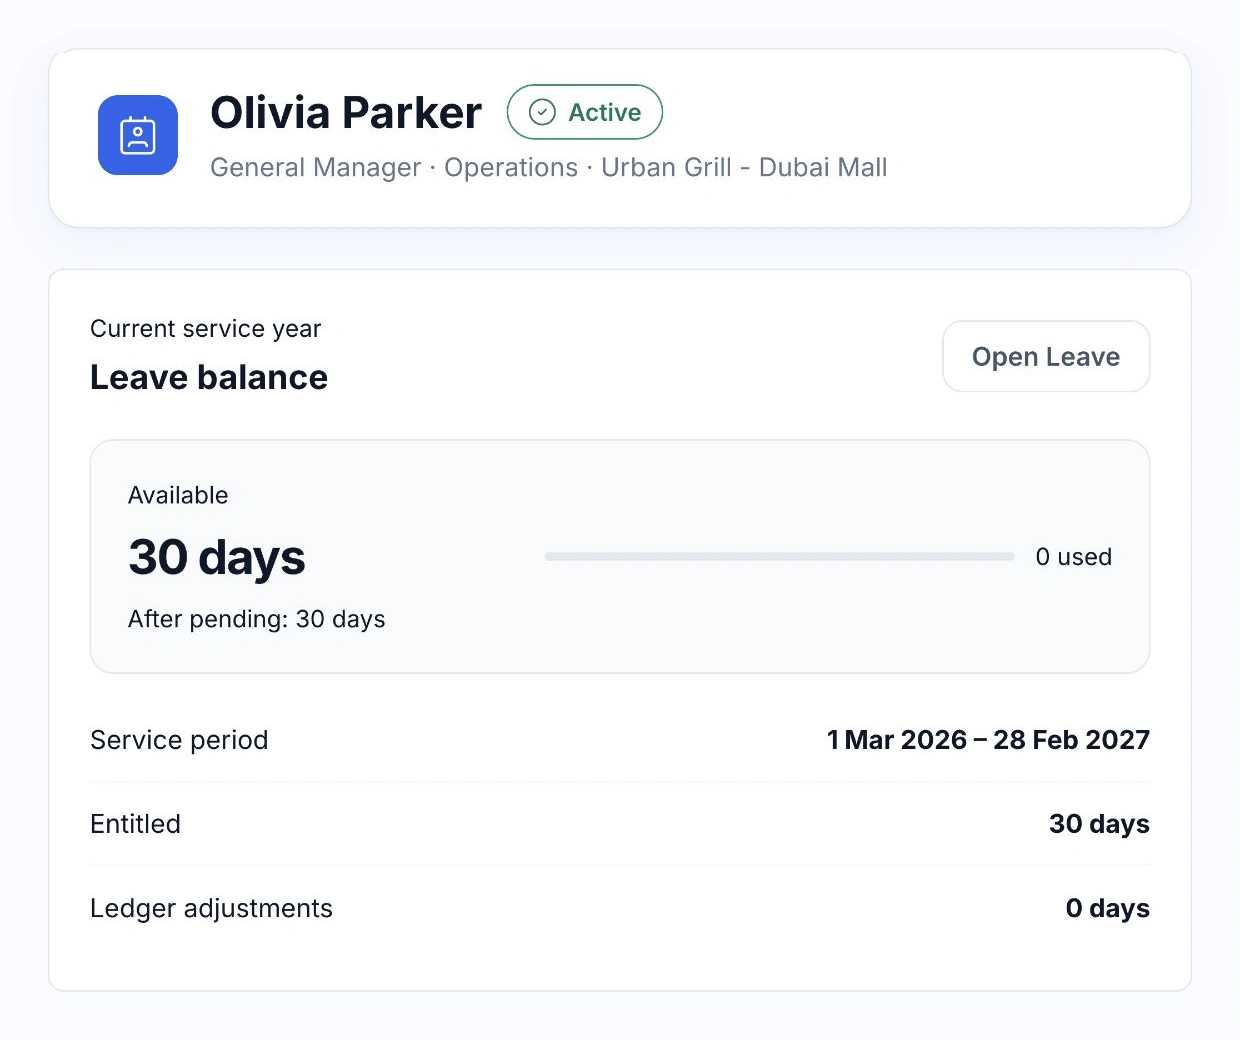This screenshot has height=1041, width=1240.
Task: Click the Ledger adjustments 0 days value
Action: click(1108, 908)
